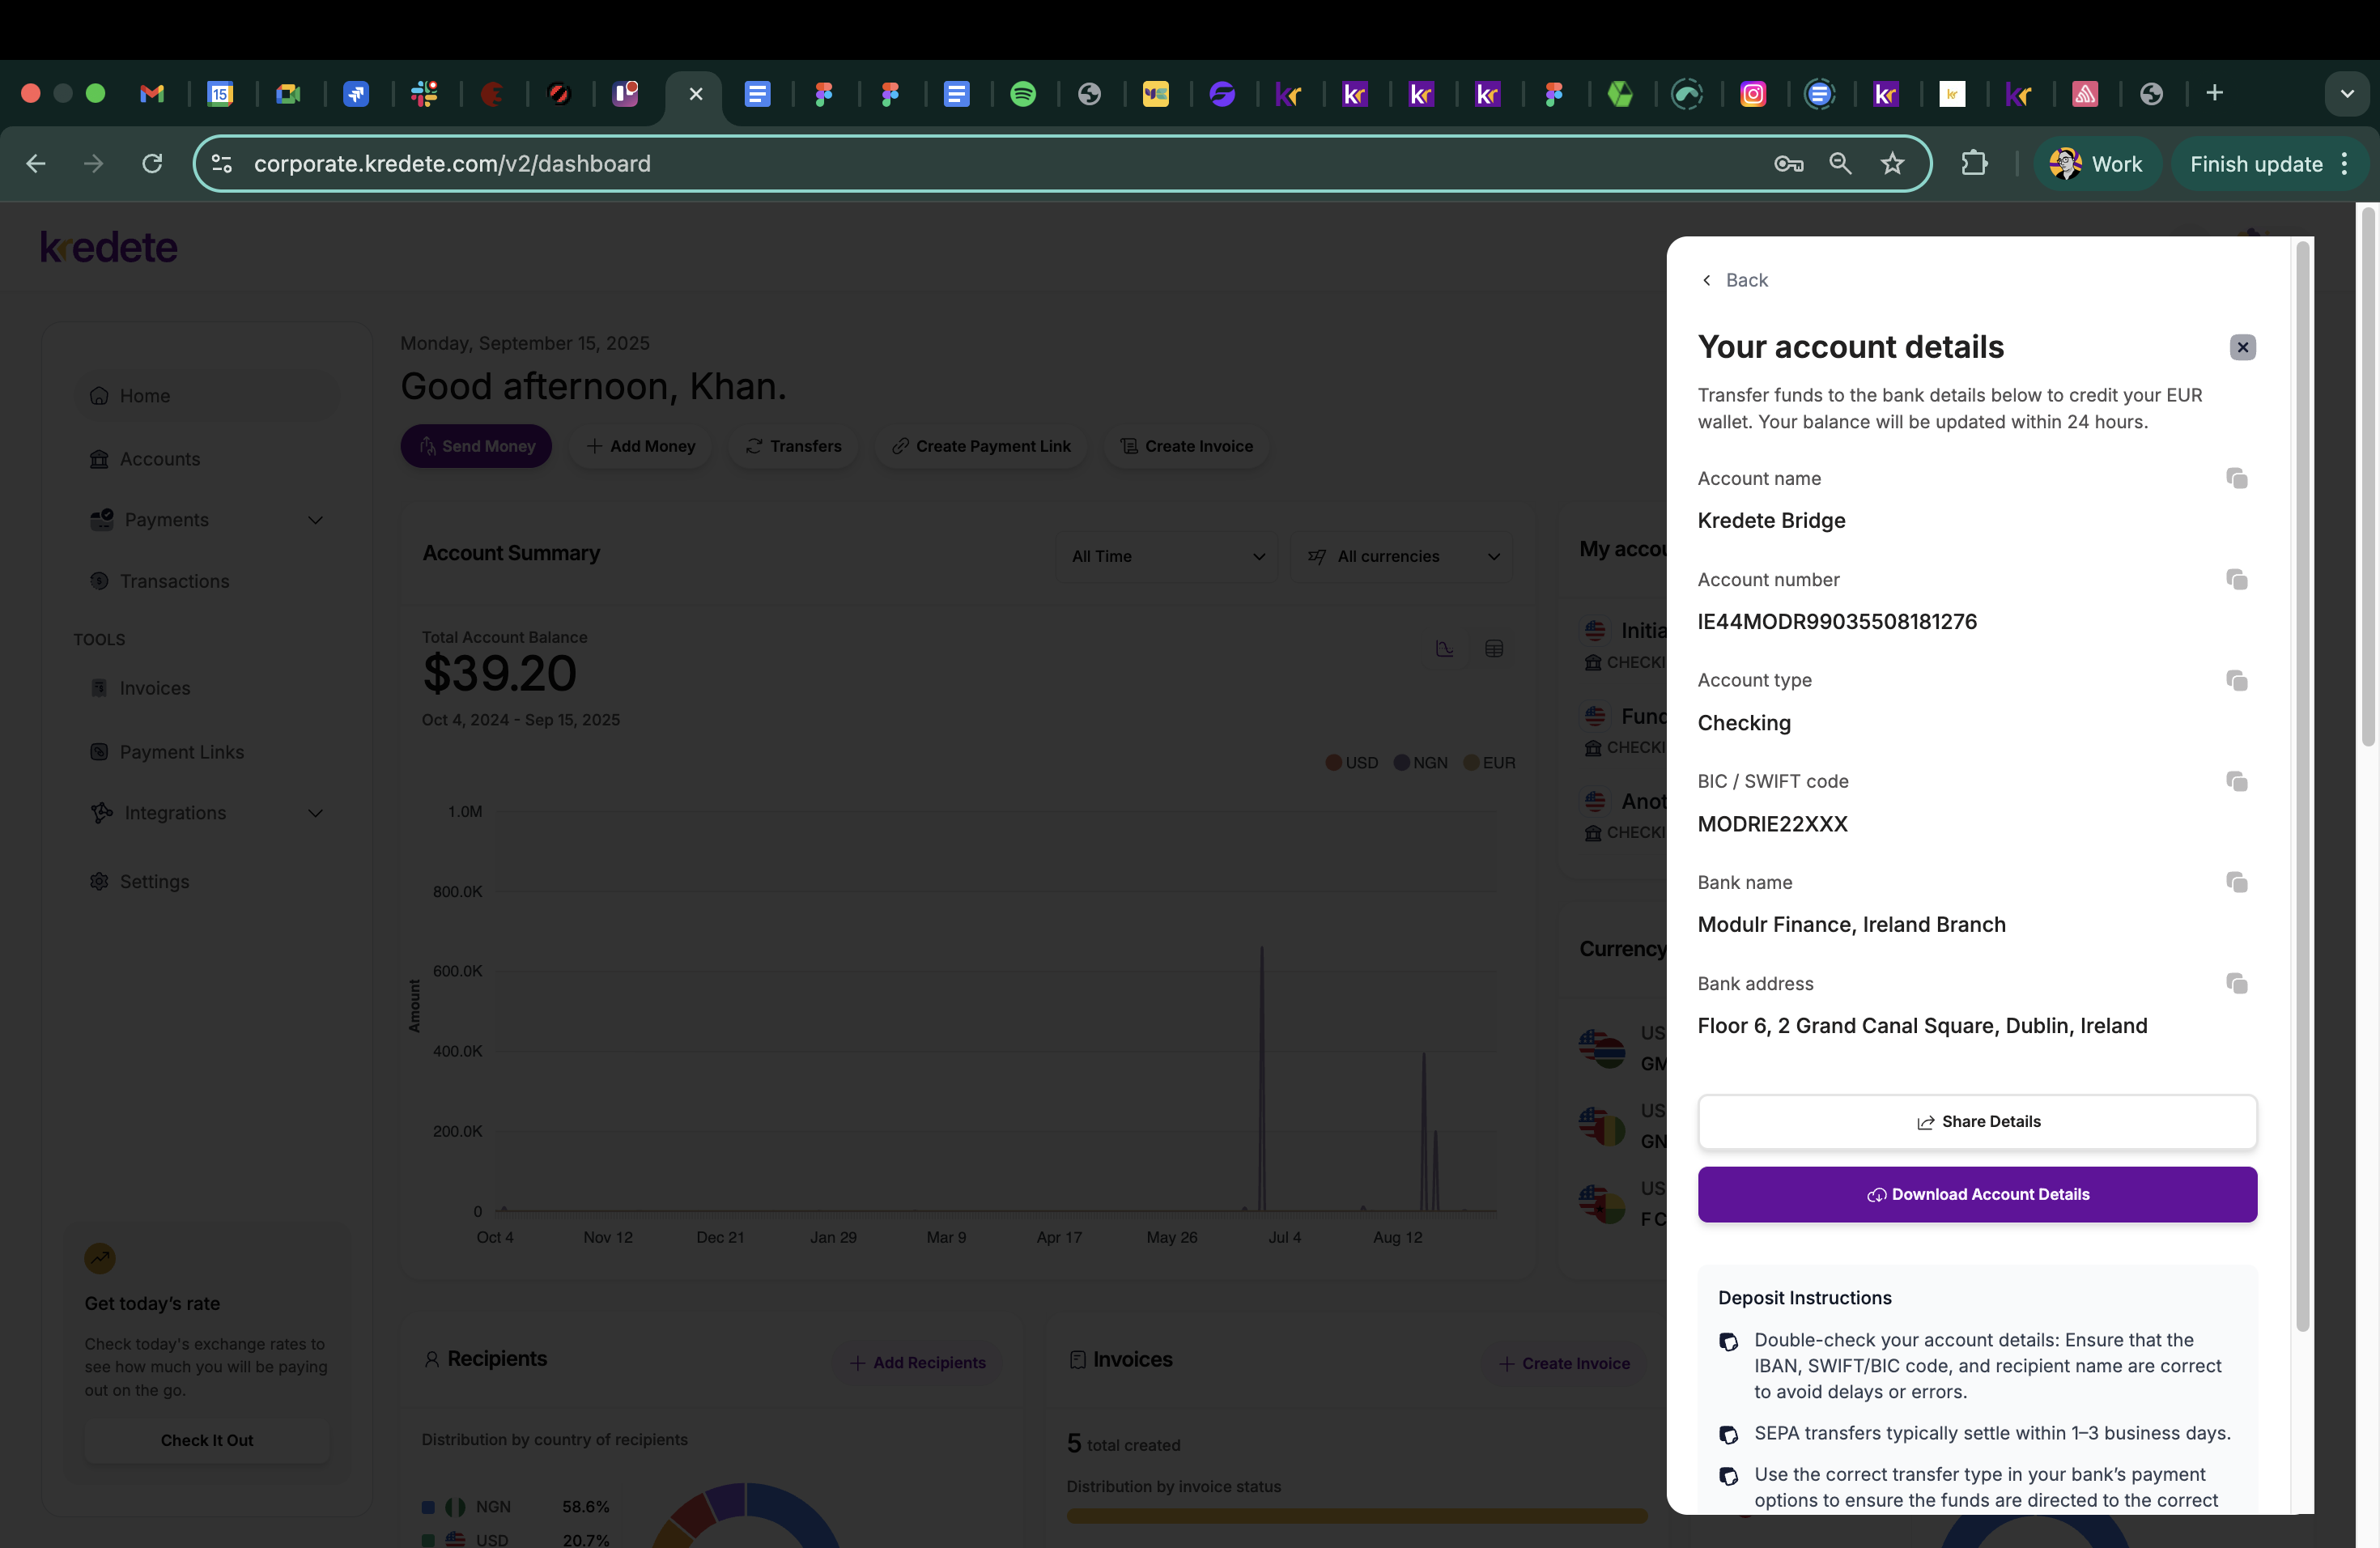Click the browser address bar
The width and height of the screenshot is (2380, 1548).
[x=452, y=163]
